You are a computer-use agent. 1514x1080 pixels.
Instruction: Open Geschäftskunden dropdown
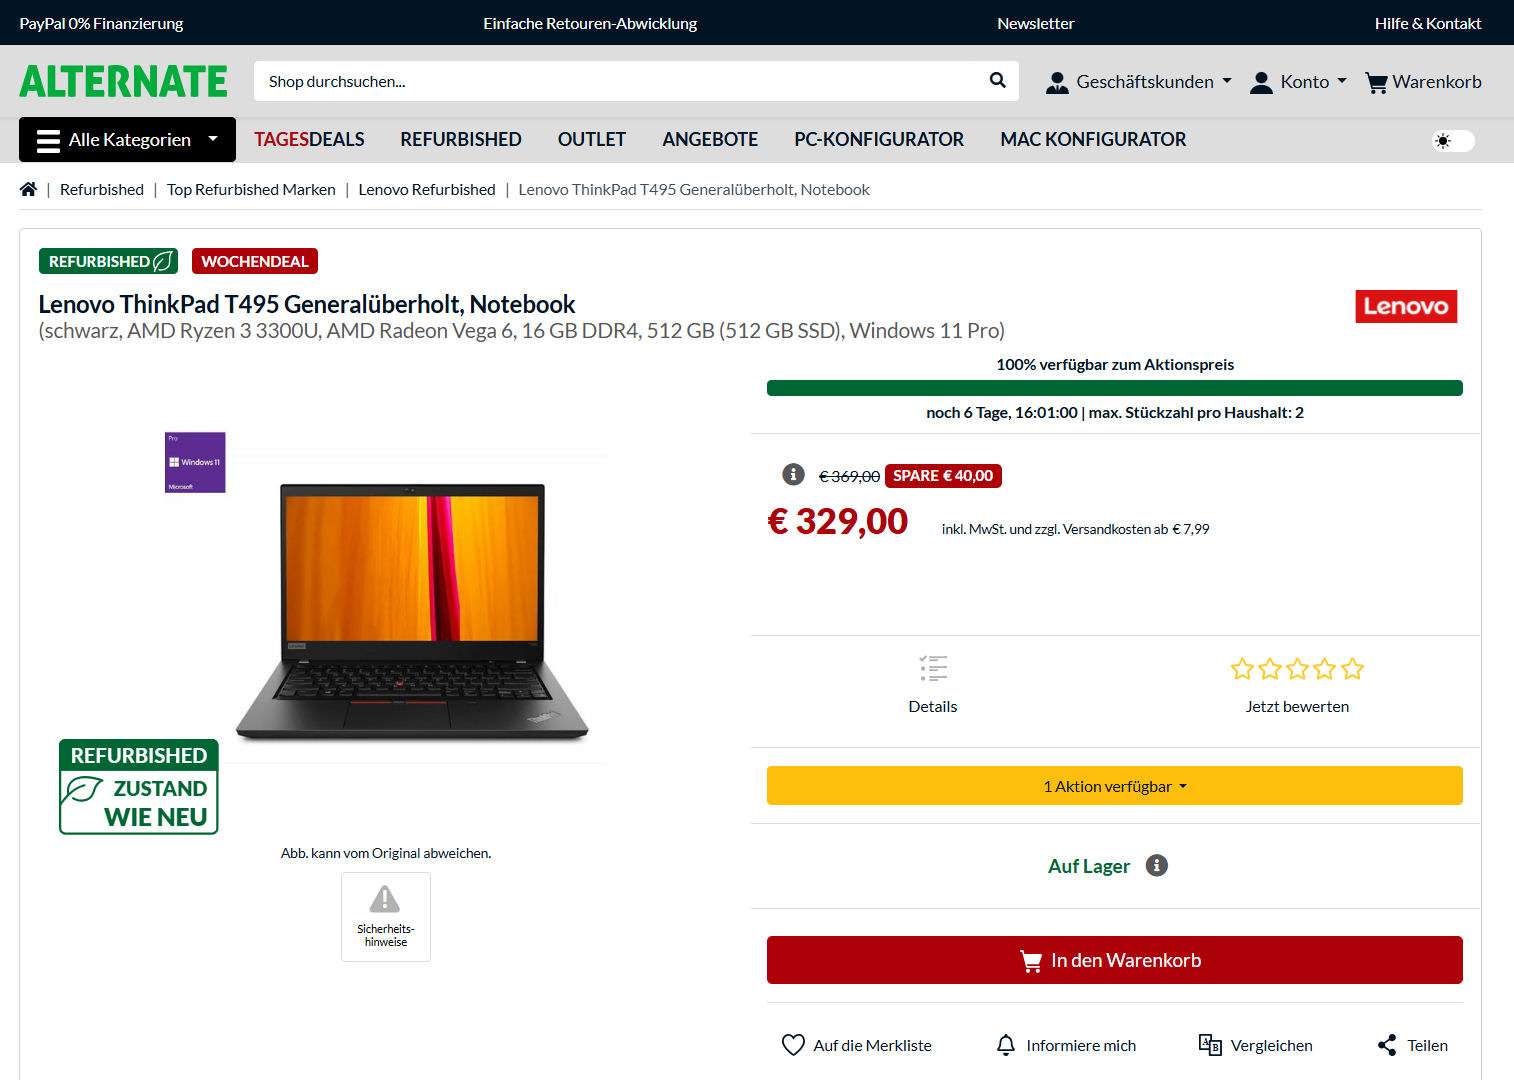point(1138,82)
